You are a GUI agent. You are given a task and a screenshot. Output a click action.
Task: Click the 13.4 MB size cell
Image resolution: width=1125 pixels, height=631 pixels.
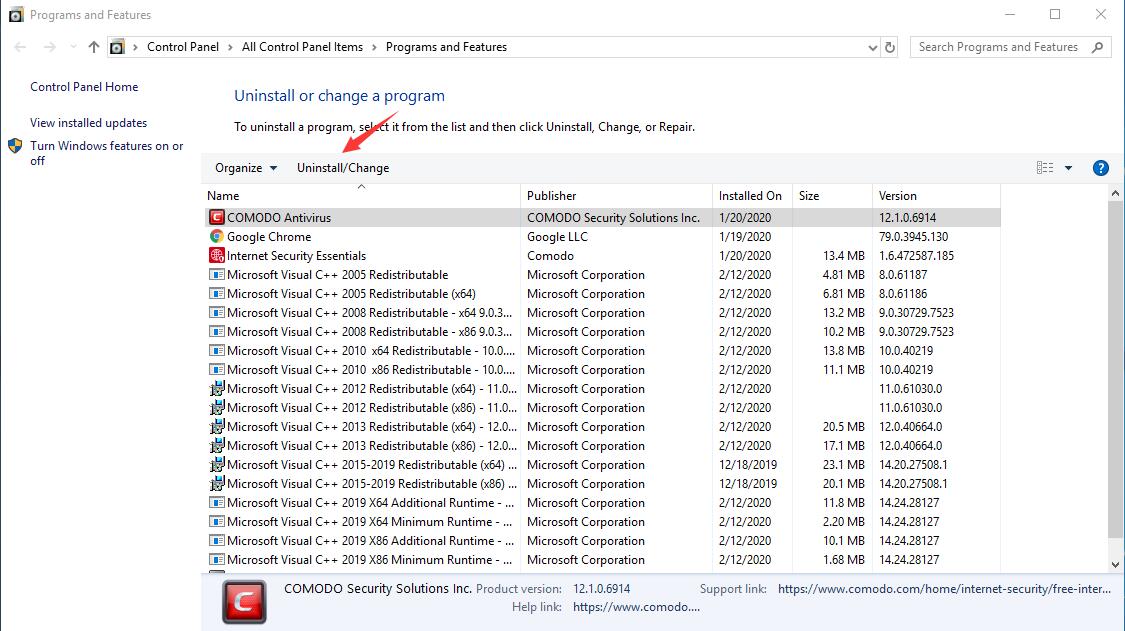click(x=844, y=256)
